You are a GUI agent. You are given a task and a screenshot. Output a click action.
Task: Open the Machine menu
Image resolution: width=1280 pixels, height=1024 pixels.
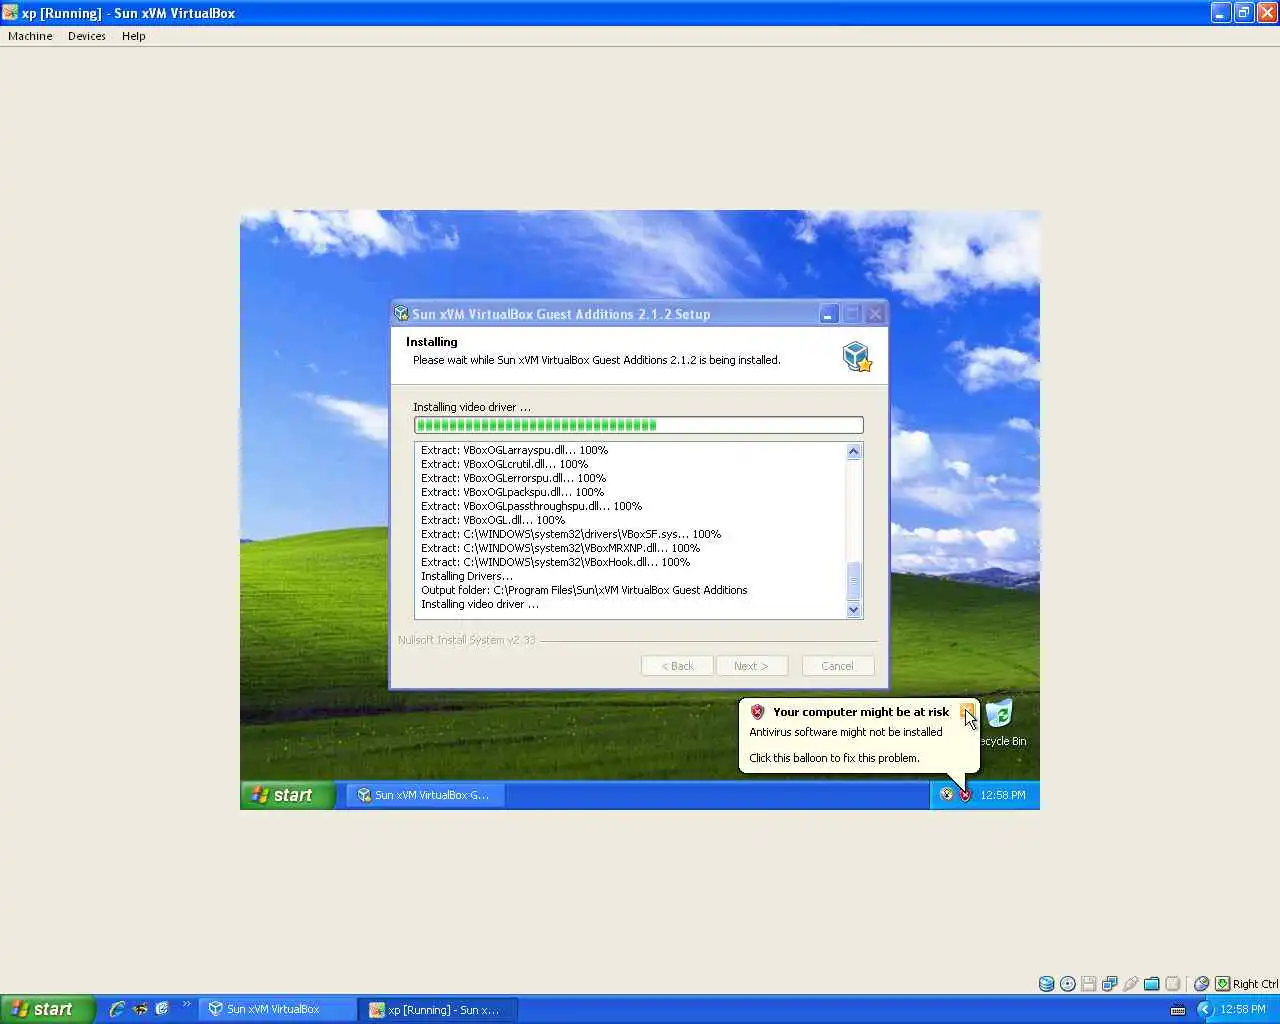click(30, 36)
